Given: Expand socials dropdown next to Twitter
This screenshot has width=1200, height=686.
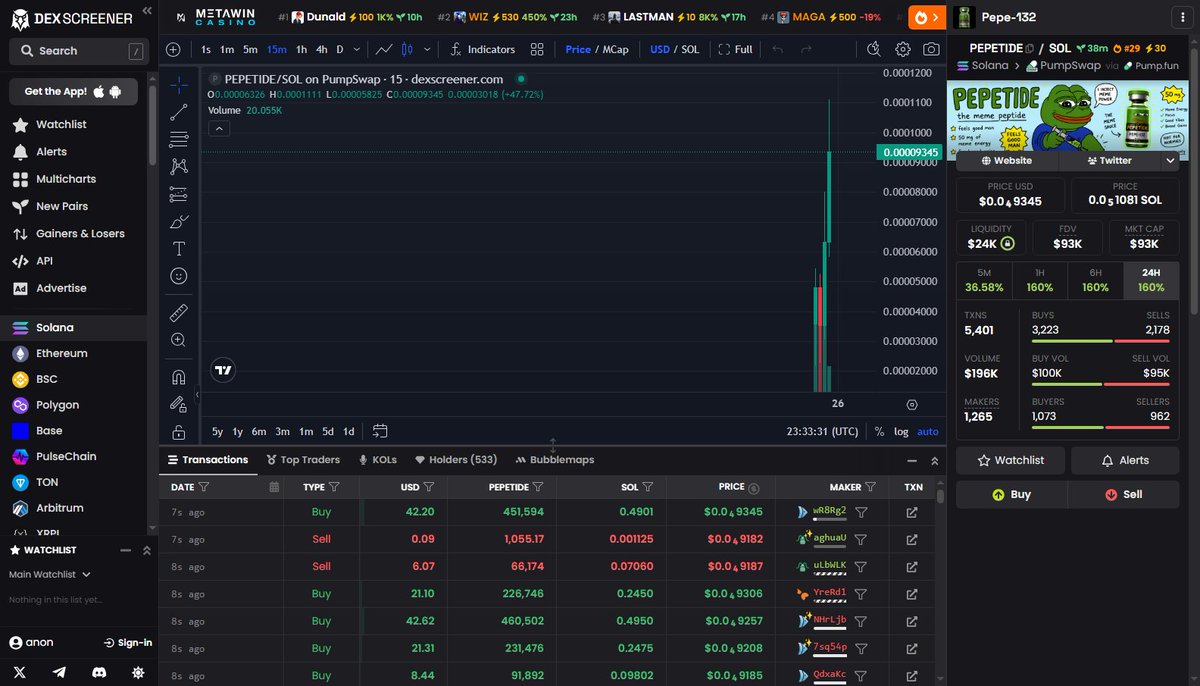Looking at the screenshot, I should pyautogui.click(x=1171, y=160).
